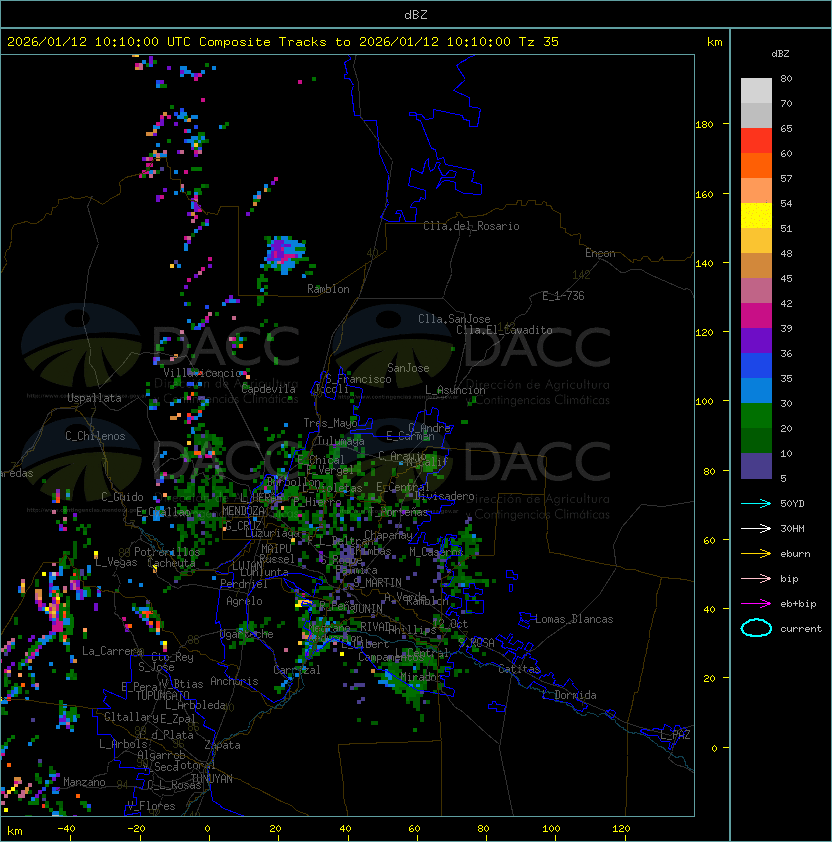Viewport: 832px width, 842px height.
Task: Click the yellow eburn arrow in legend
Action: [756, 554]
